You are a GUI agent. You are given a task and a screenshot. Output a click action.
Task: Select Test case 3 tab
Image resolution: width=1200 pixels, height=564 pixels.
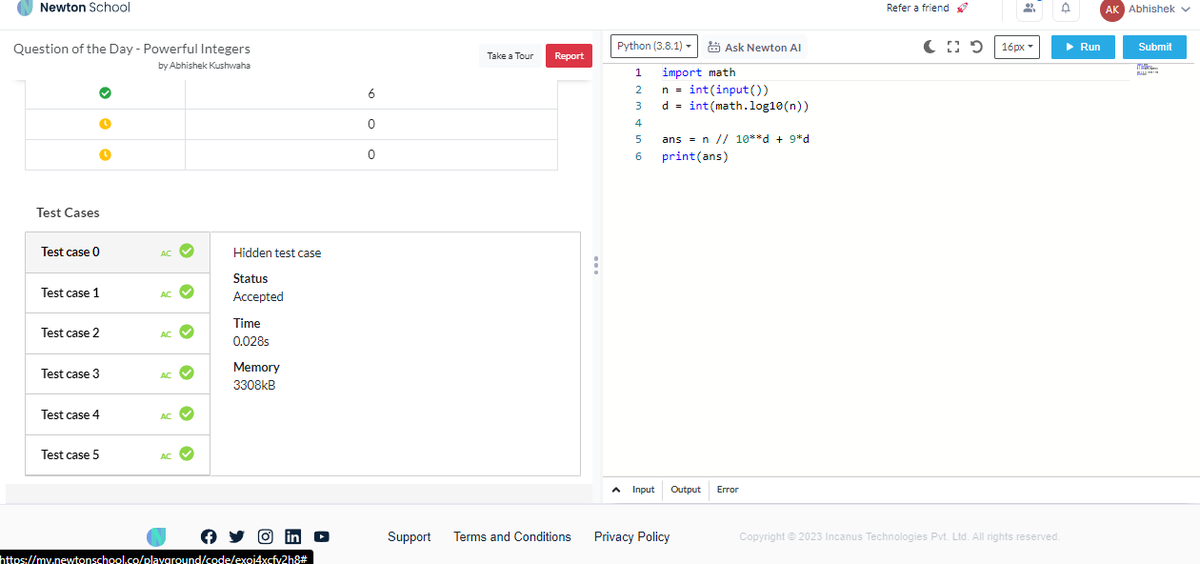click(118, 374)
